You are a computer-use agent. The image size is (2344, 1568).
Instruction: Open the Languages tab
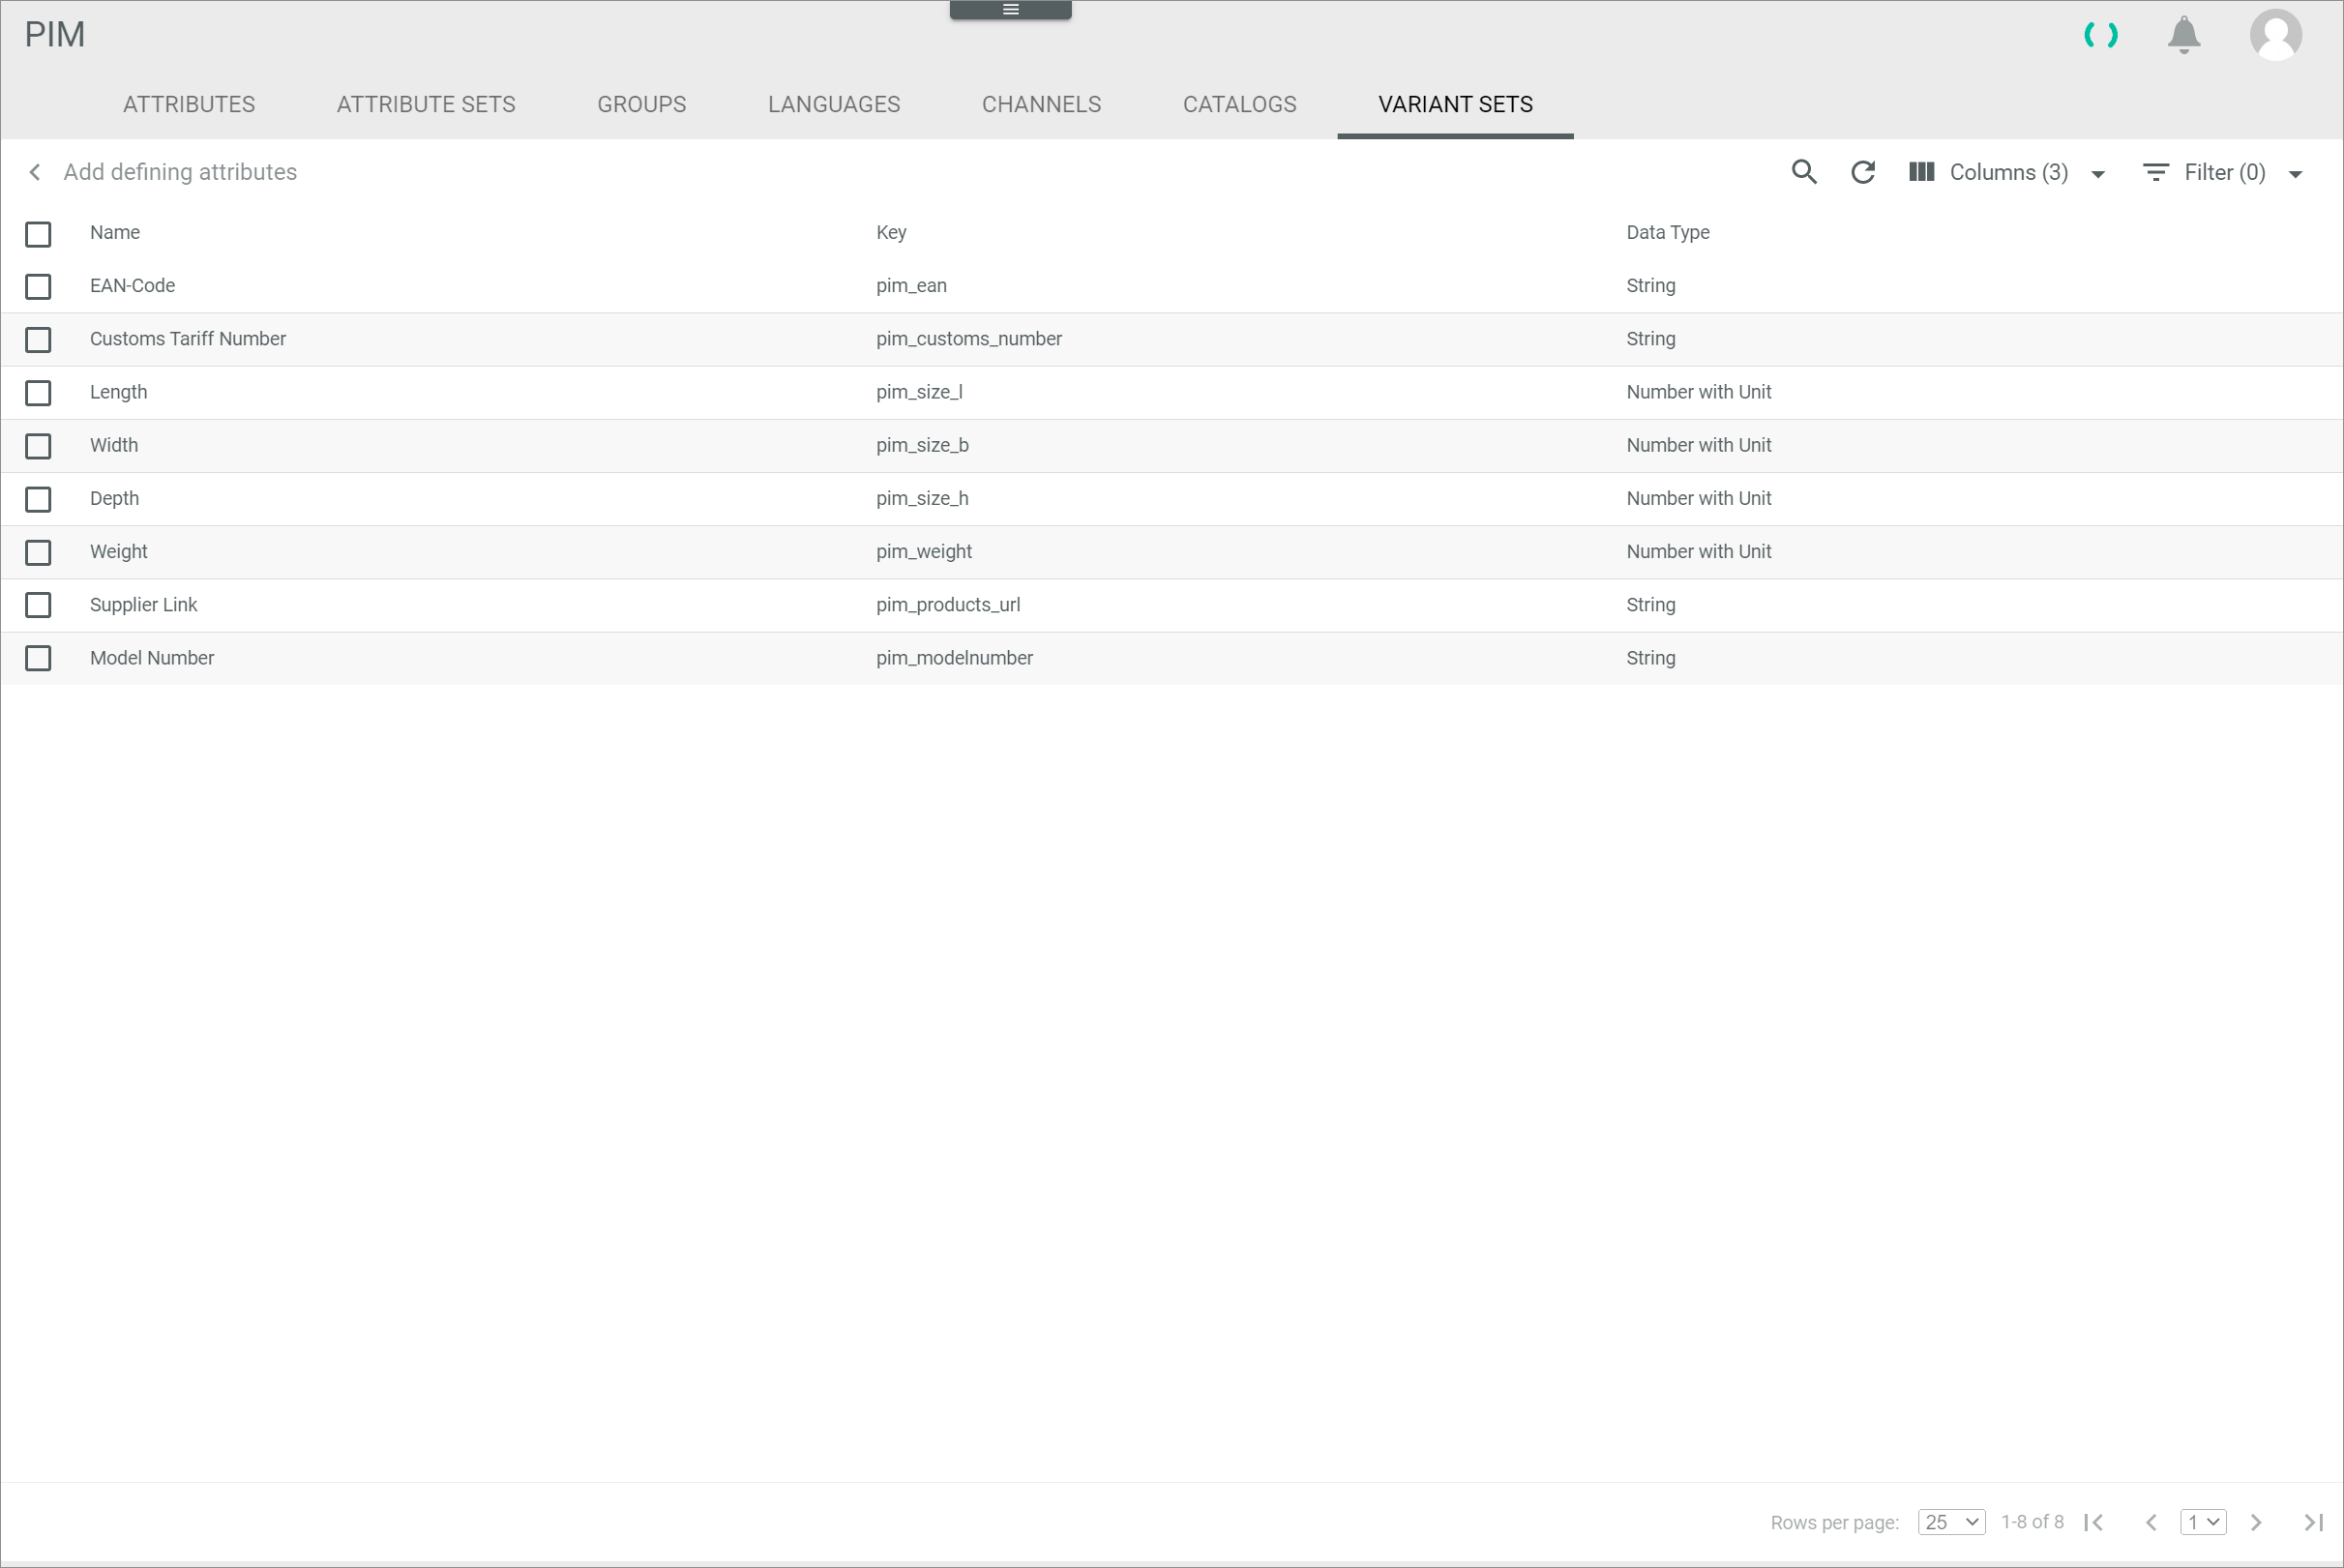(834, 104)
